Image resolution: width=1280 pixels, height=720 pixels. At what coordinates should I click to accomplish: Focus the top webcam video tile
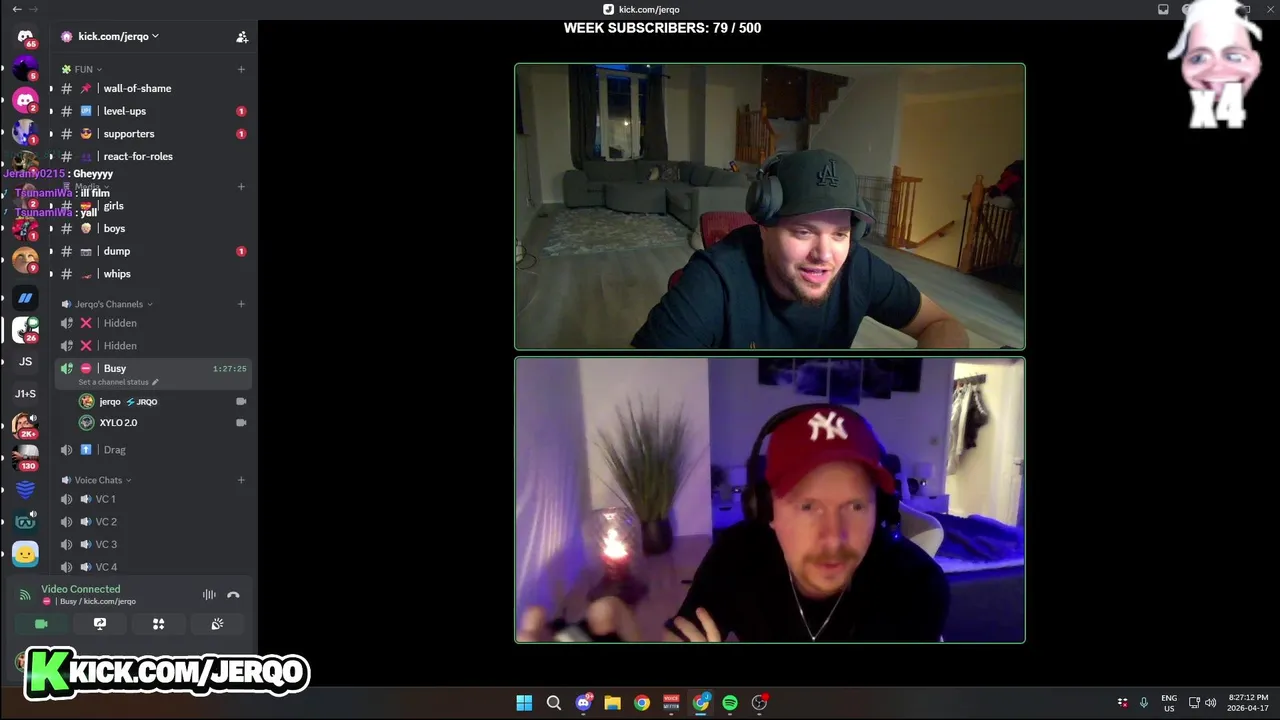point(770,207)
